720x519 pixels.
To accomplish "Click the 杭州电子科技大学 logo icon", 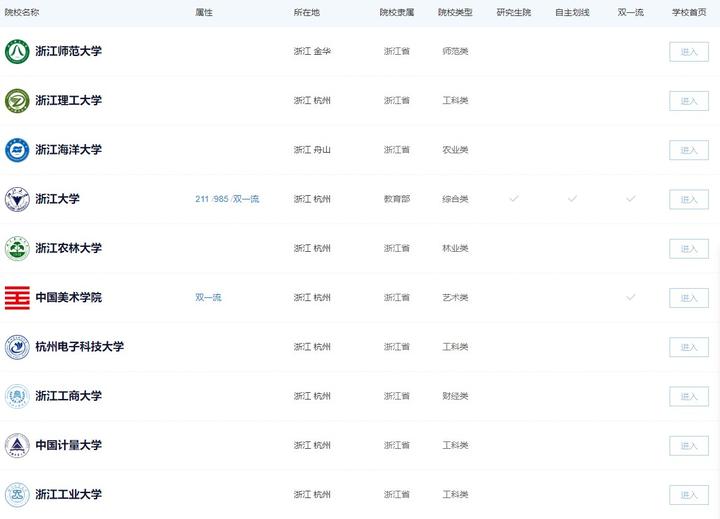I will pos(17,347).
